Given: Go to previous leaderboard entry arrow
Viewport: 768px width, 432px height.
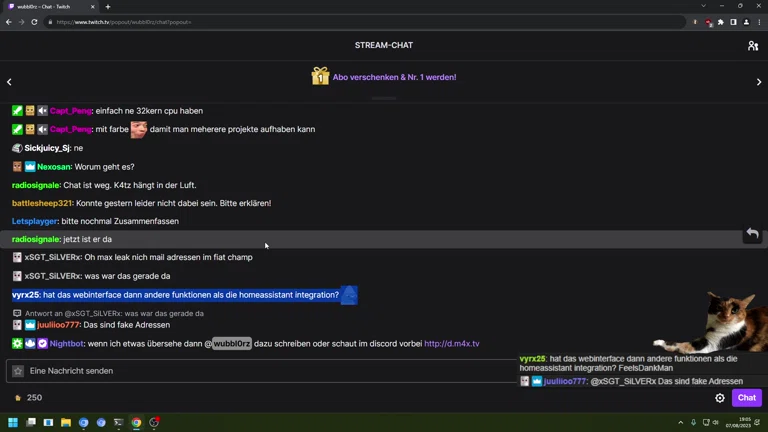Looking at the screenshot, I should tap(9, 82).
